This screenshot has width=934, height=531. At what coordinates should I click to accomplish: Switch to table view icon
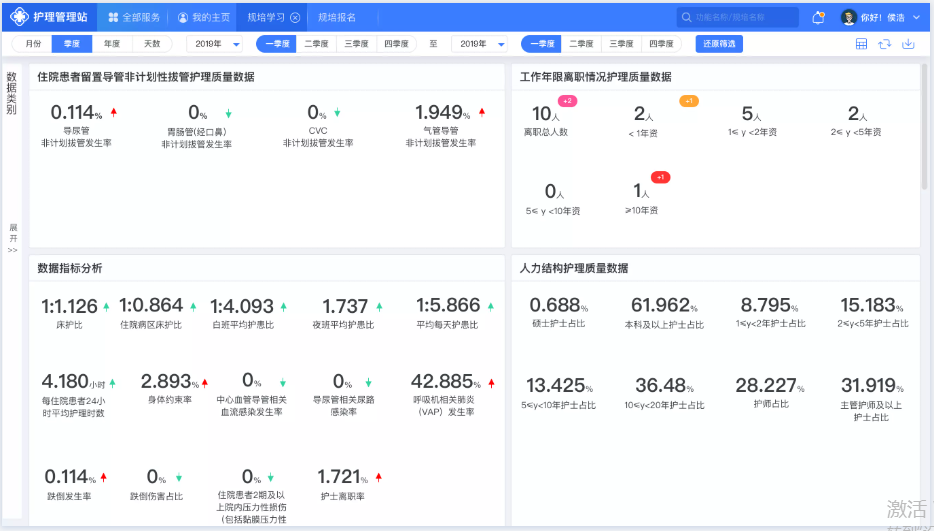[x=861, y=44]
